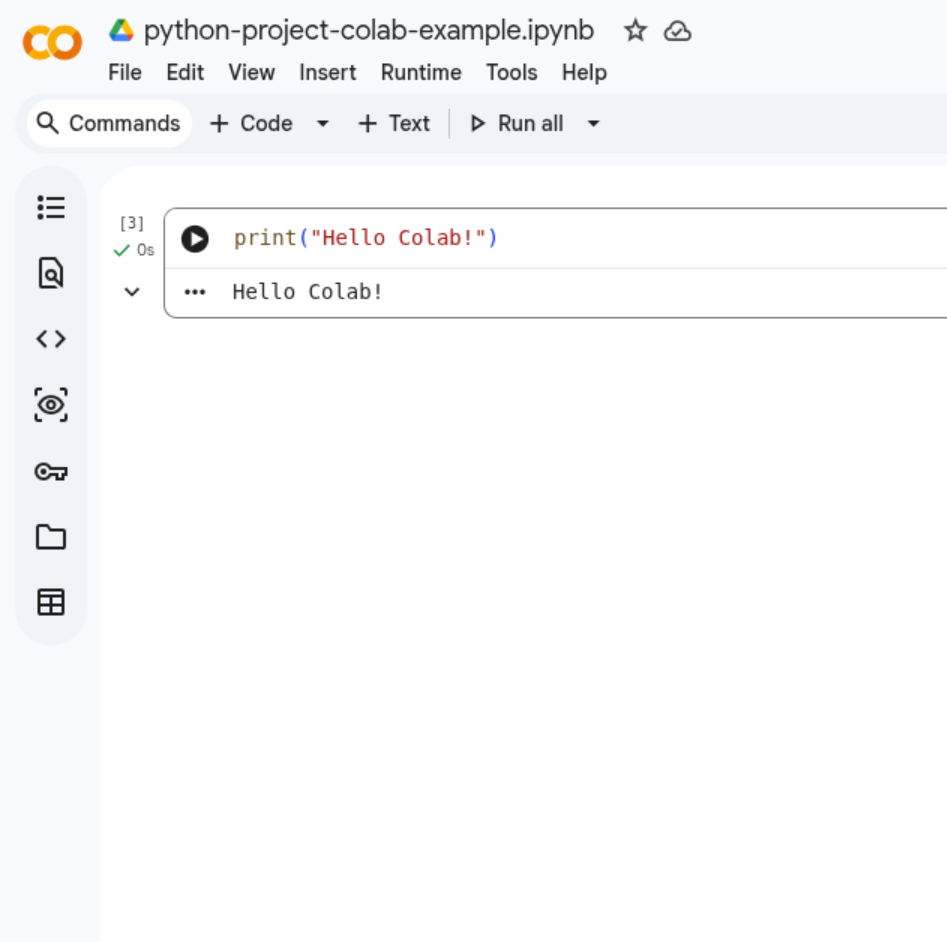Image resolution: width=947 pixels, height=942 pixels.
Task: Click the cloud saved status icon
Action: [677, 31]
